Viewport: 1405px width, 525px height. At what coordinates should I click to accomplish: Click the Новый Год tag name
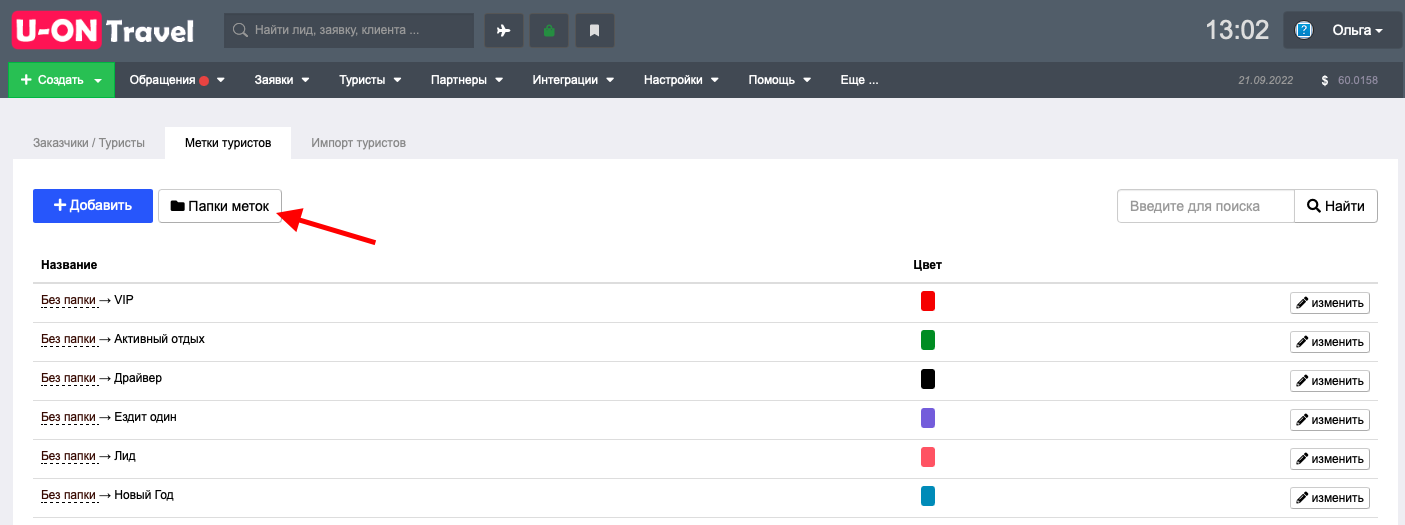tap(144, 495)
